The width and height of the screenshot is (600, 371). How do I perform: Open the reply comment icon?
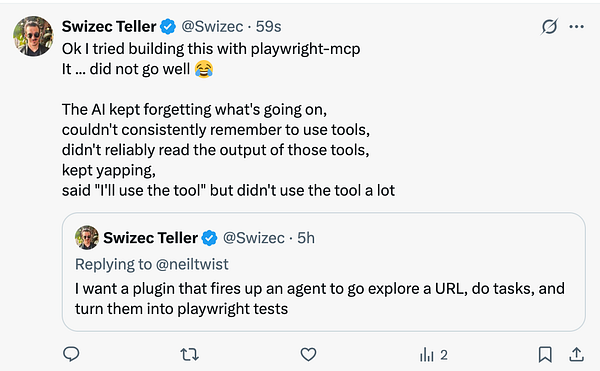[x=71, y=355]
